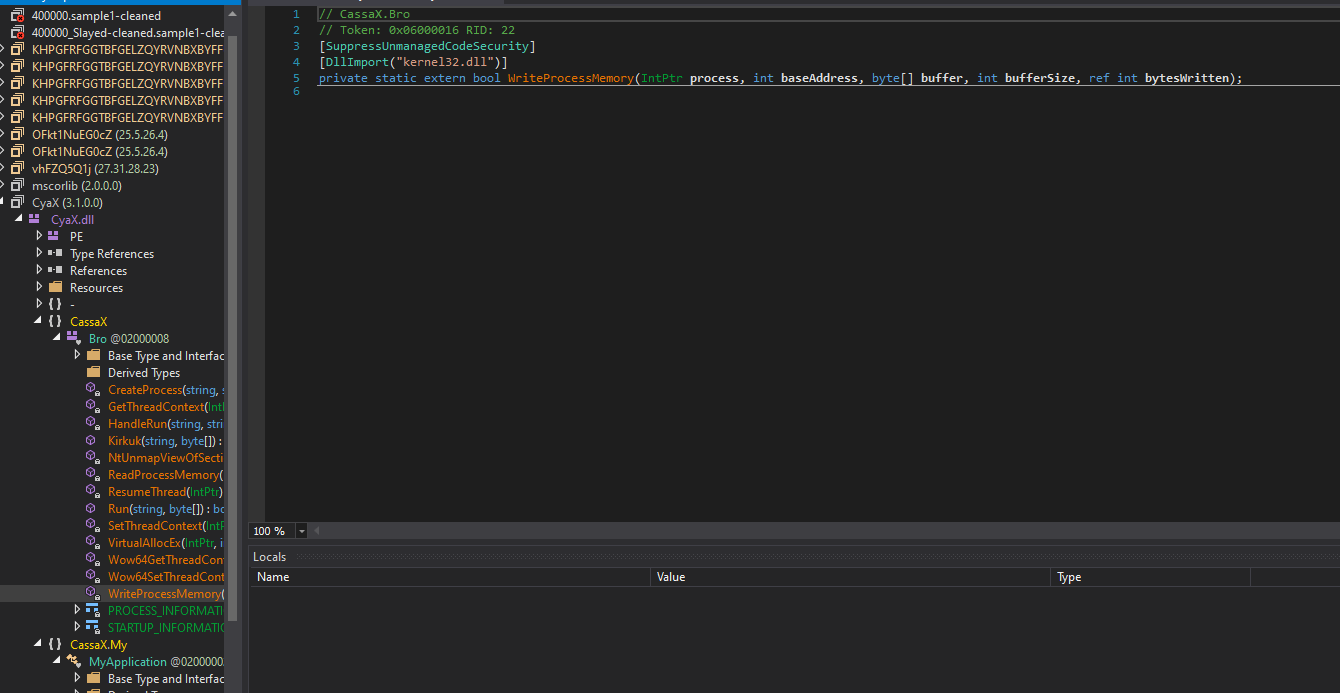The height and width of the screenshot is (693, 1340).
Task: Collapse the Bro class node
Action: pyautogui.click(x=57, y=339)
